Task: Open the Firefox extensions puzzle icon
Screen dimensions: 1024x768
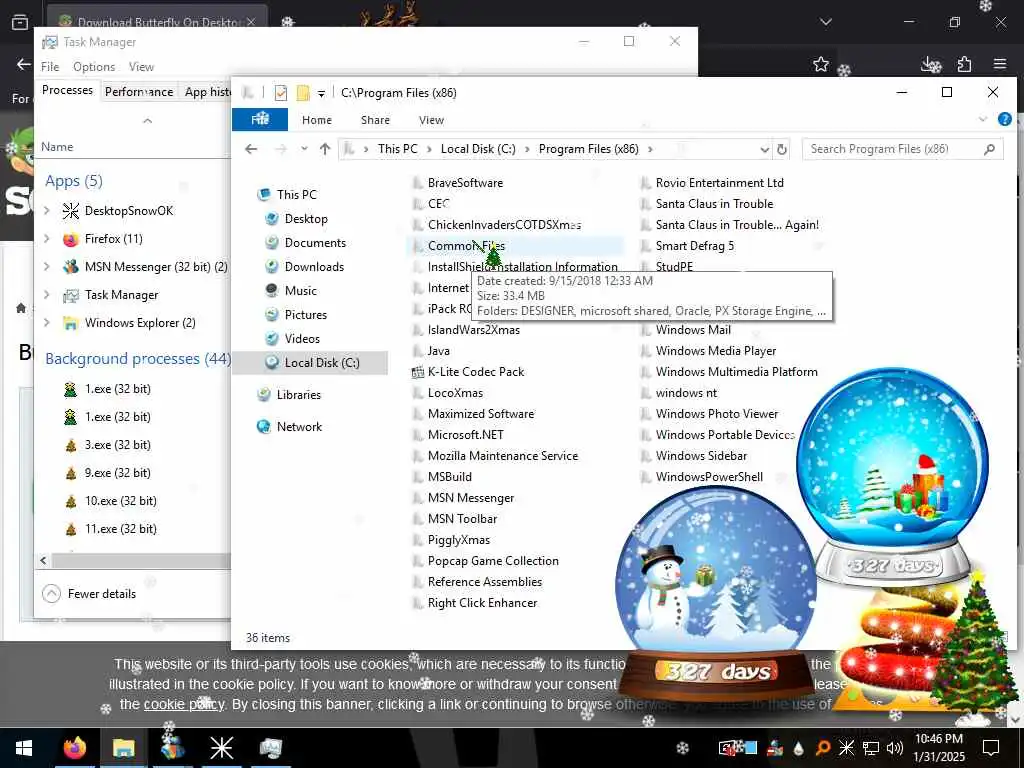Action: pyautogui.click(x=965, y=64)
